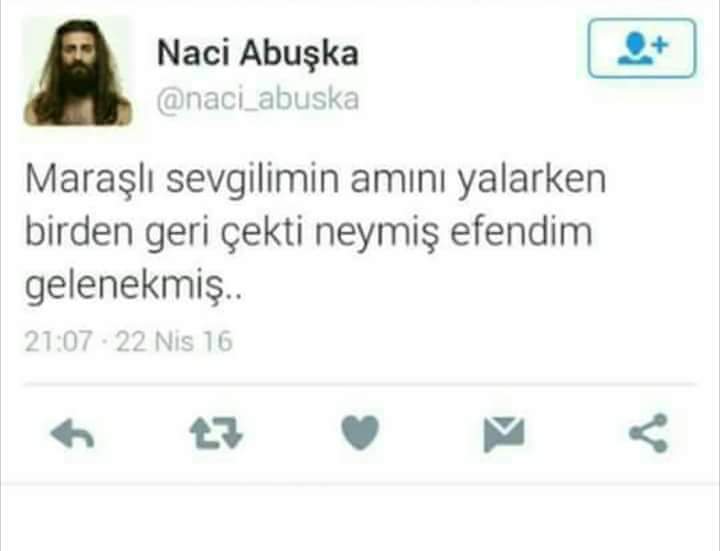
Task: Reply to the tweet with the arrow icon
Action: point(73,433)
